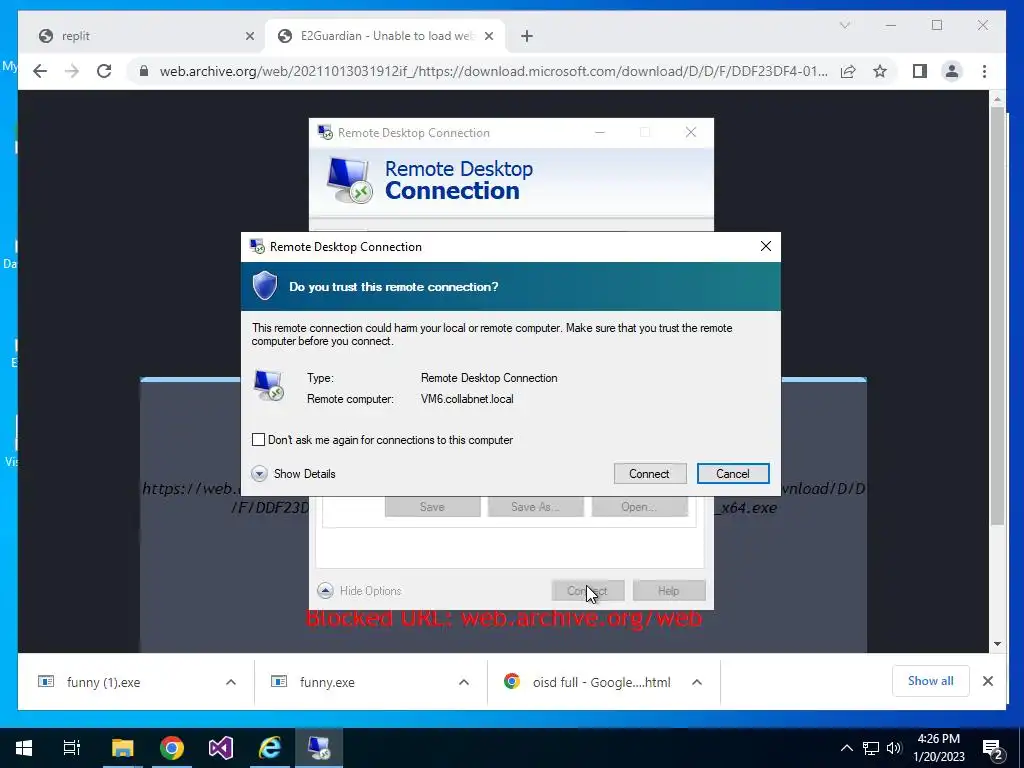Close the replit tab
1024x768 pixels.
coord(249,36)
